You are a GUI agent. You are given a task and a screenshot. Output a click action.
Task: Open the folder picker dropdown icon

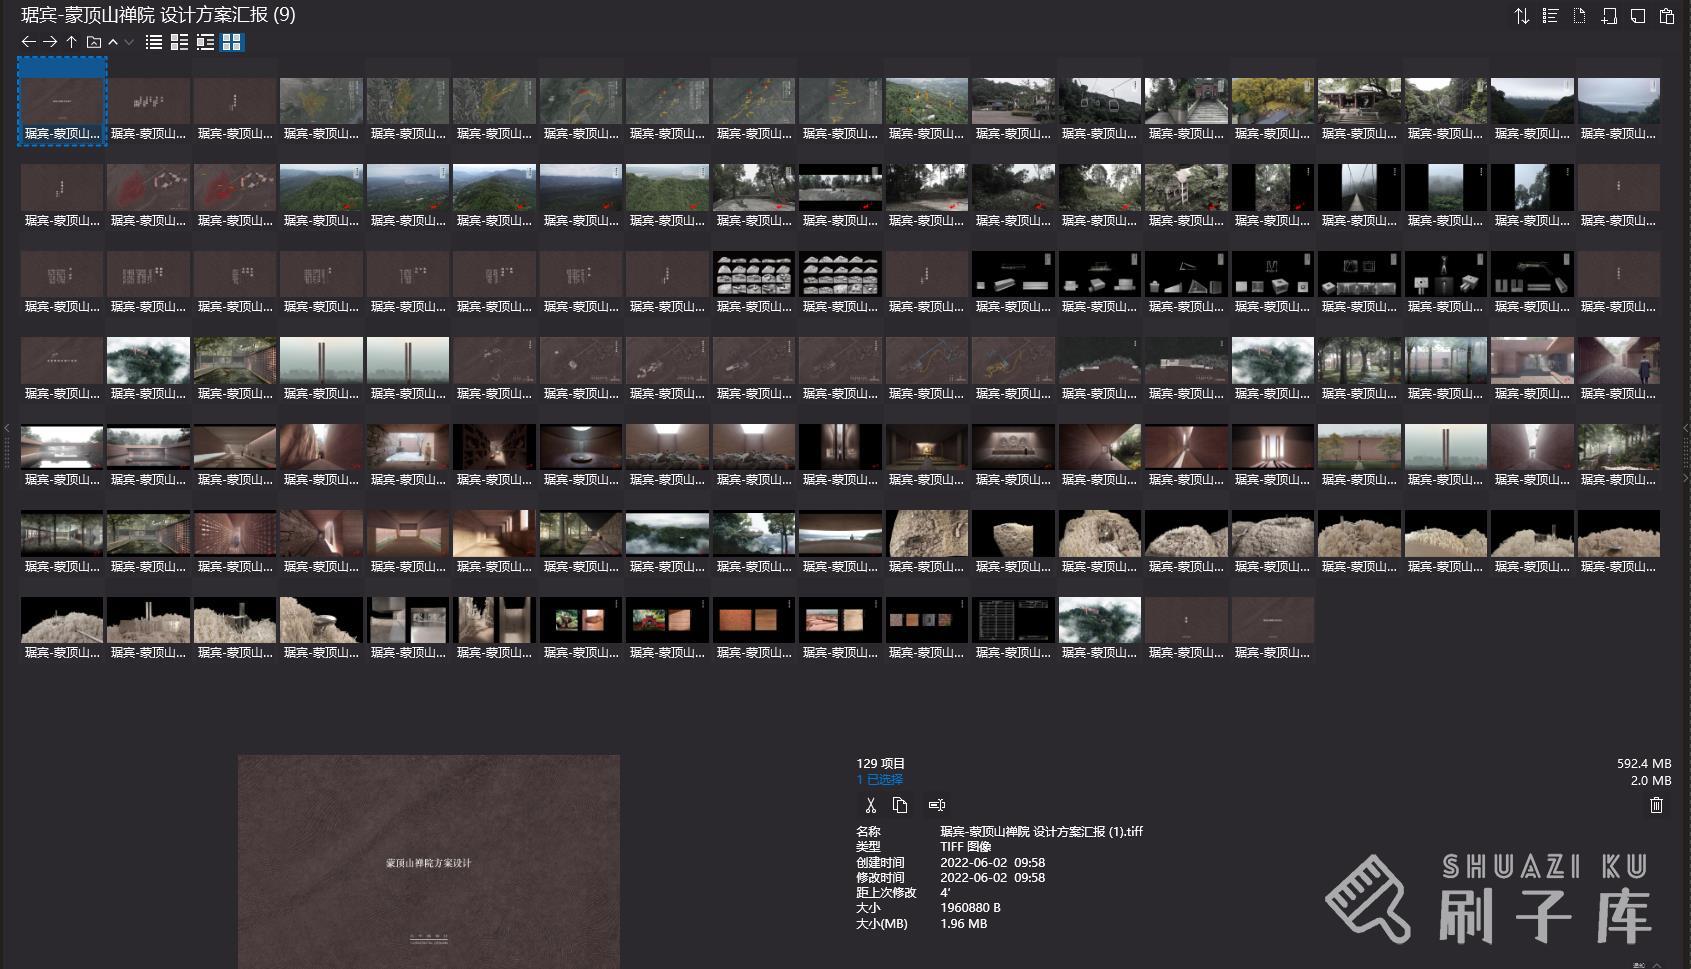click(94, 42)
